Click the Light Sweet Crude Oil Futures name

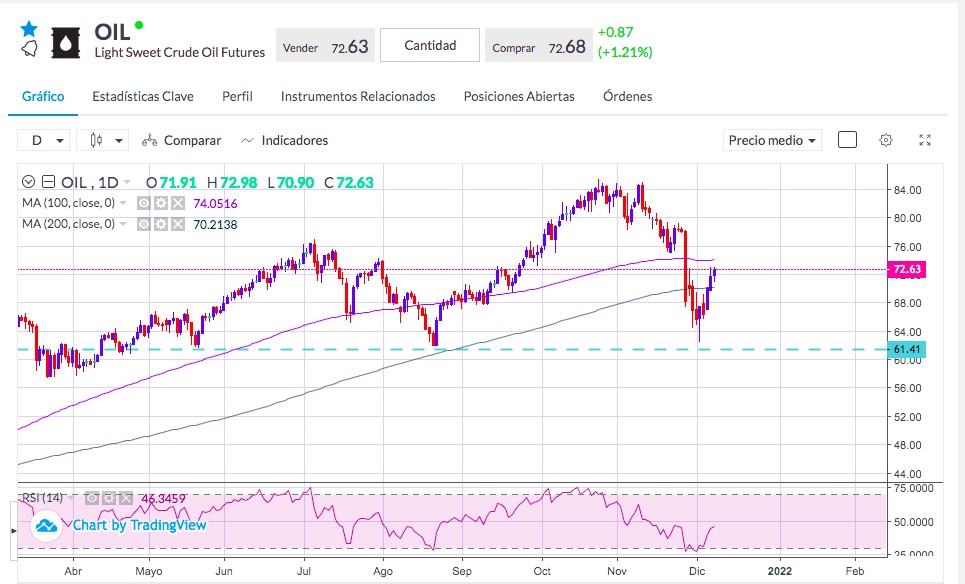click(180, 53)
